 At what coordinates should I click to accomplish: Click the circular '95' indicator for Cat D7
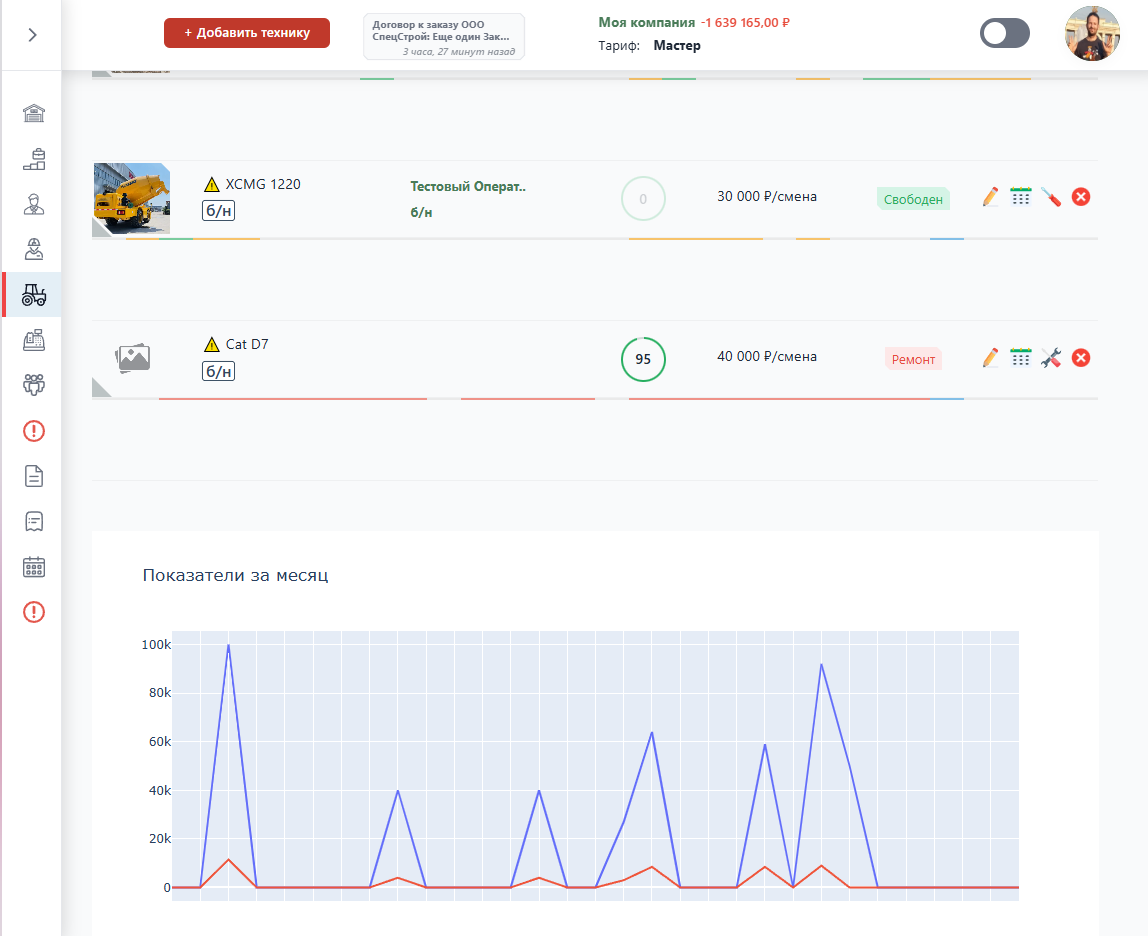pyautogui.click(x=643, y=359)
